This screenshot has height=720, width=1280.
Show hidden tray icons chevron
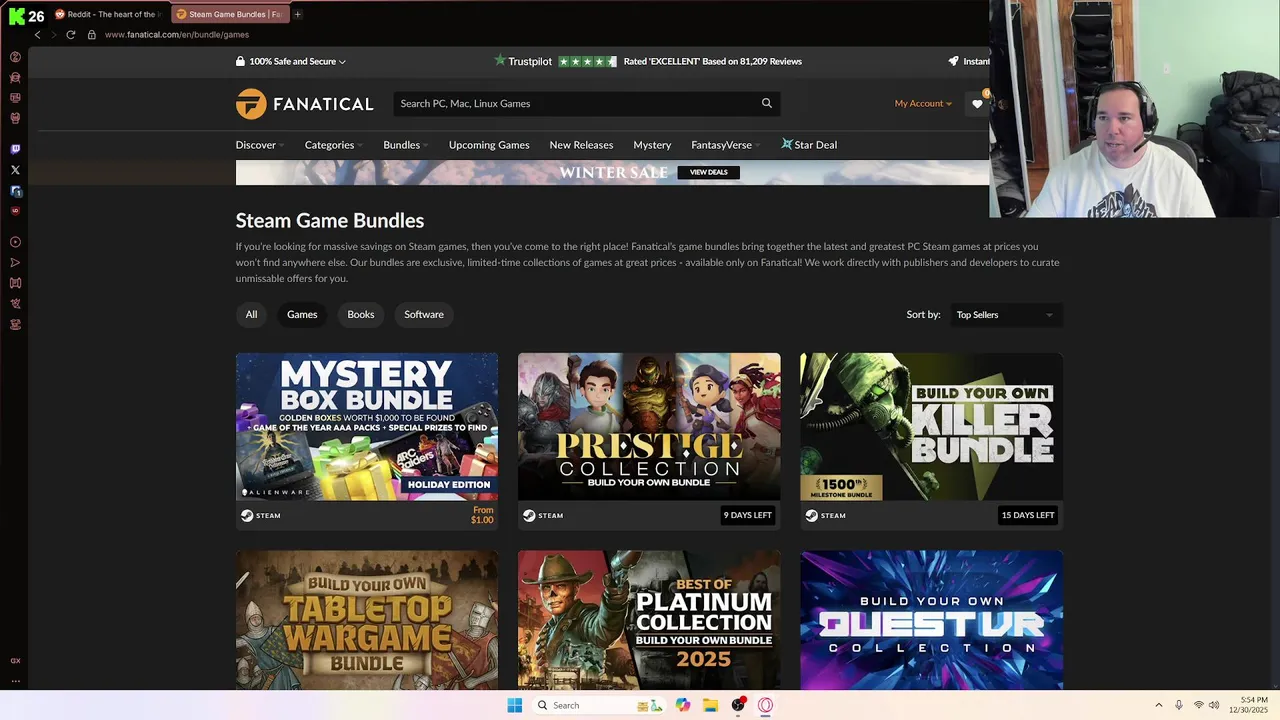pyautogui.click(x=1159, y=705)
